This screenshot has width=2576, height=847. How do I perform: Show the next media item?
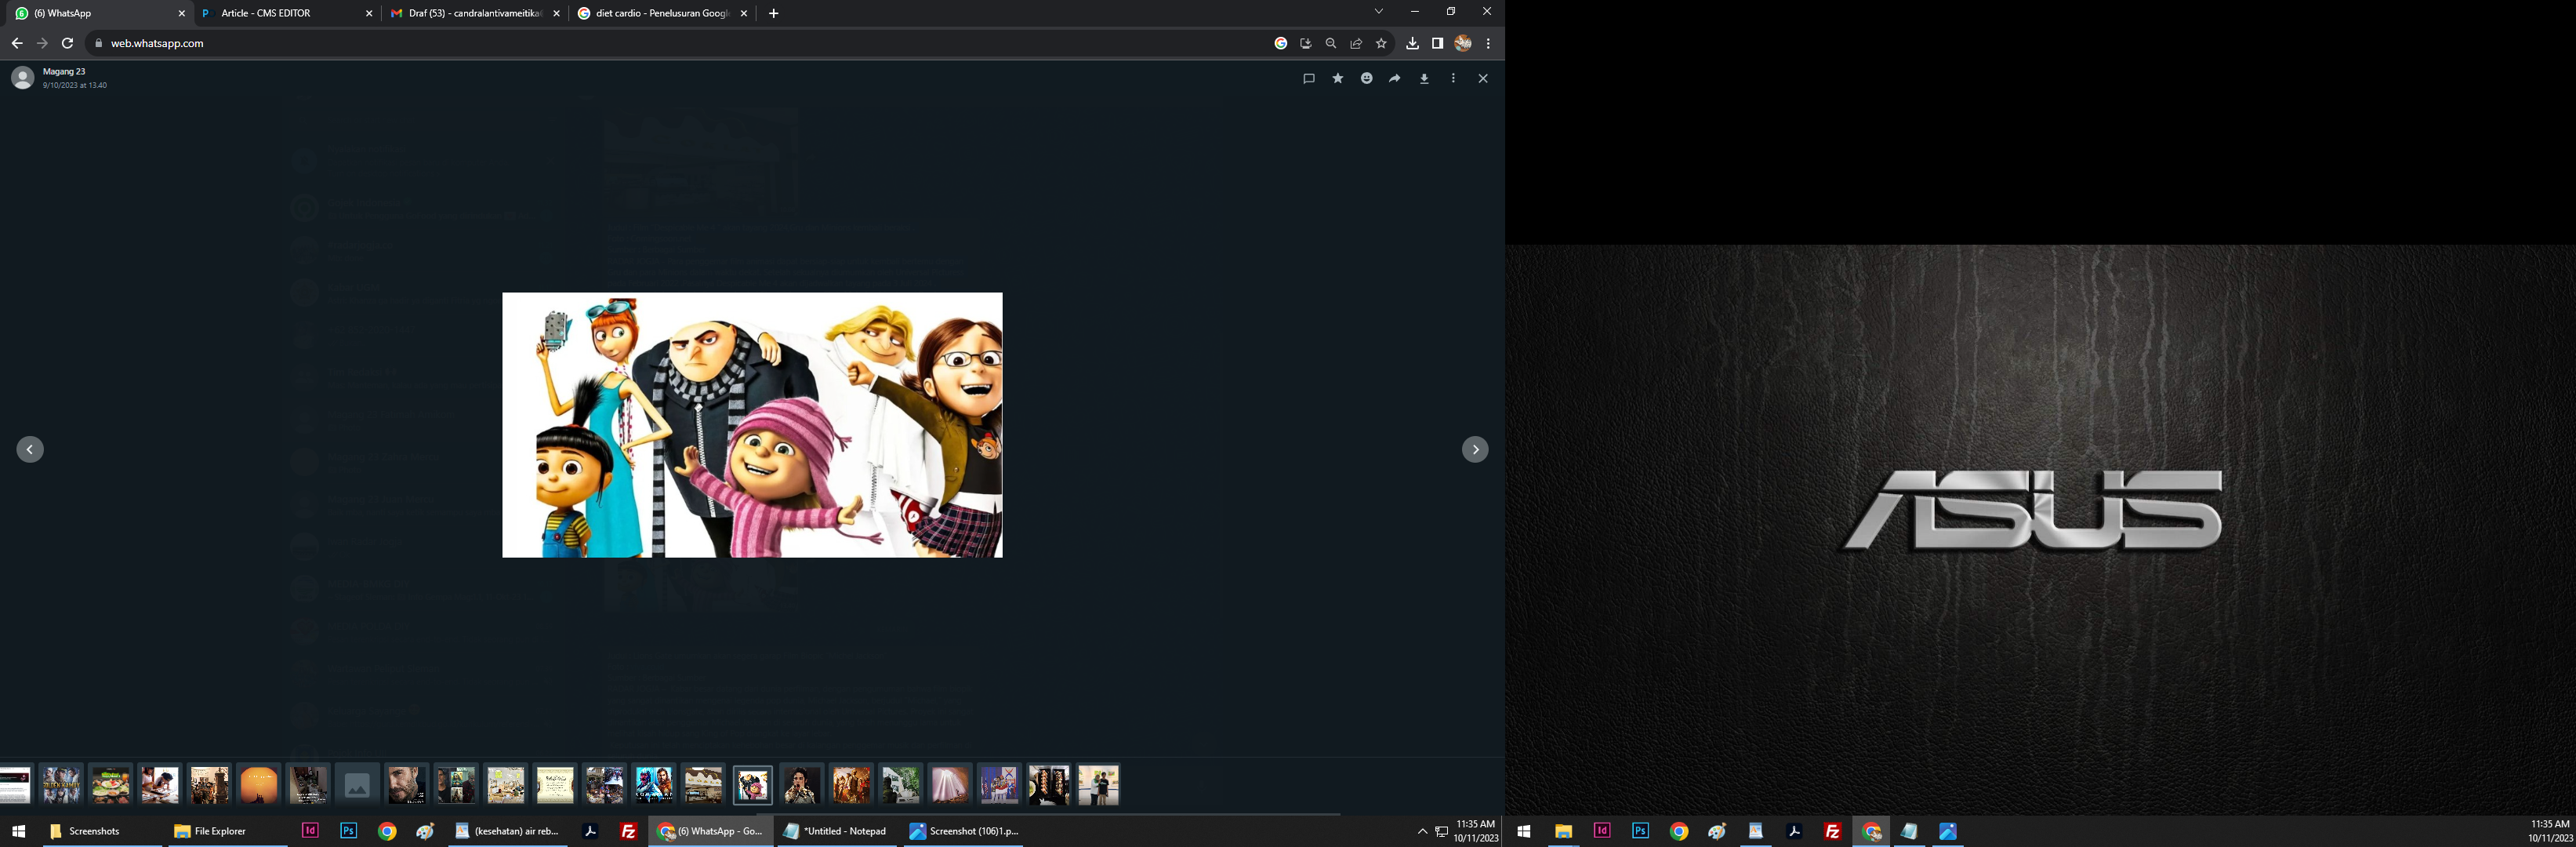coord(1475,450)
